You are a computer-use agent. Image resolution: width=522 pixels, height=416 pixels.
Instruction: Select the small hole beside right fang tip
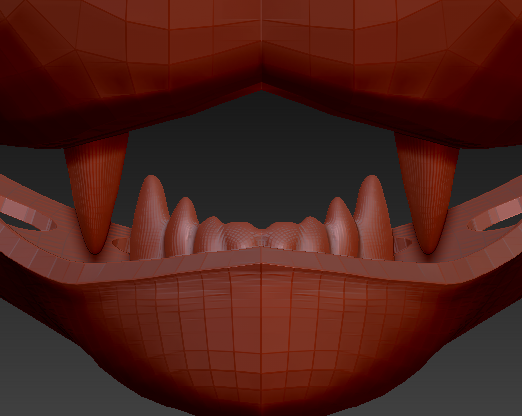pos(404,243)
